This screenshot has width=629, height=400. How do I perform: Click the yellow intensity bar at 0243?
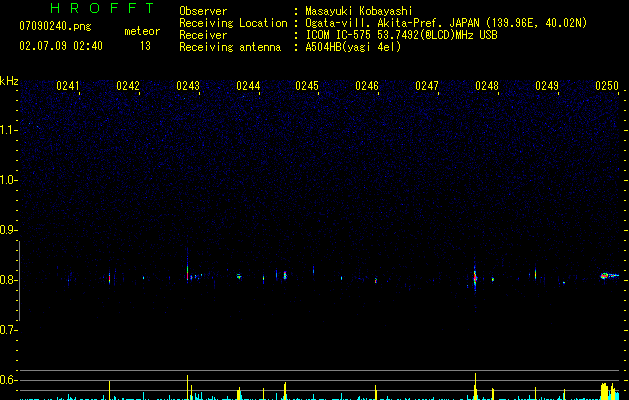coord(187,387)
